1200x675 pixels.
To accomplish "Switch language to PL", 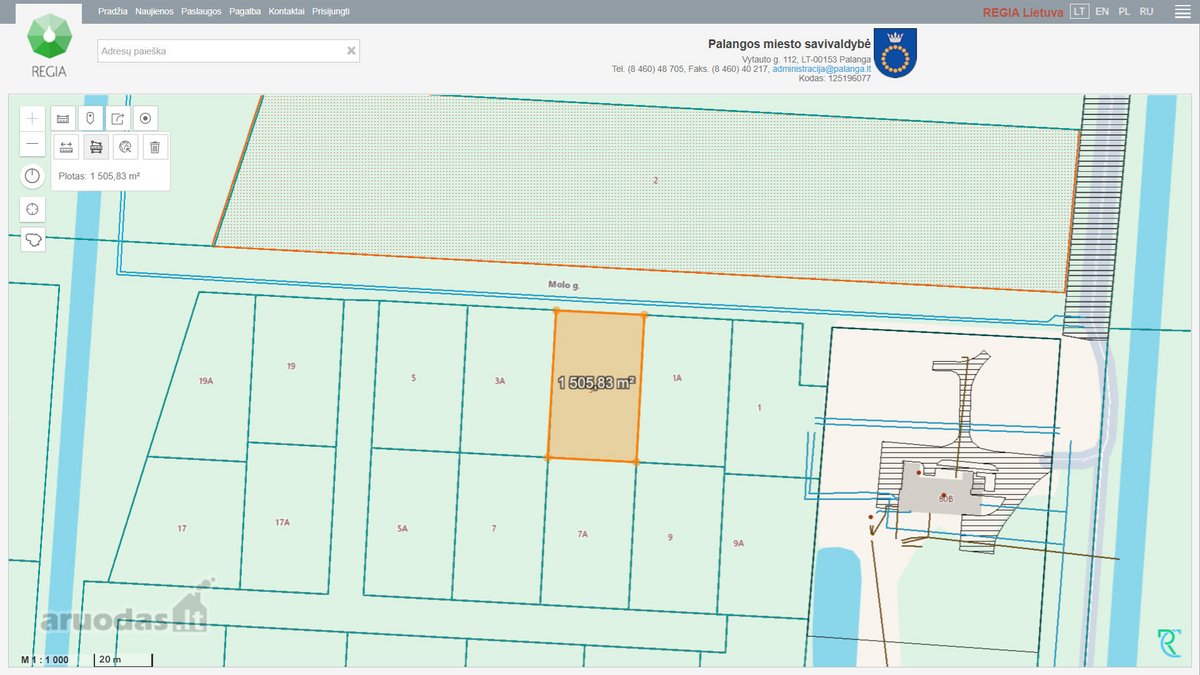I will coord(1125,11).
